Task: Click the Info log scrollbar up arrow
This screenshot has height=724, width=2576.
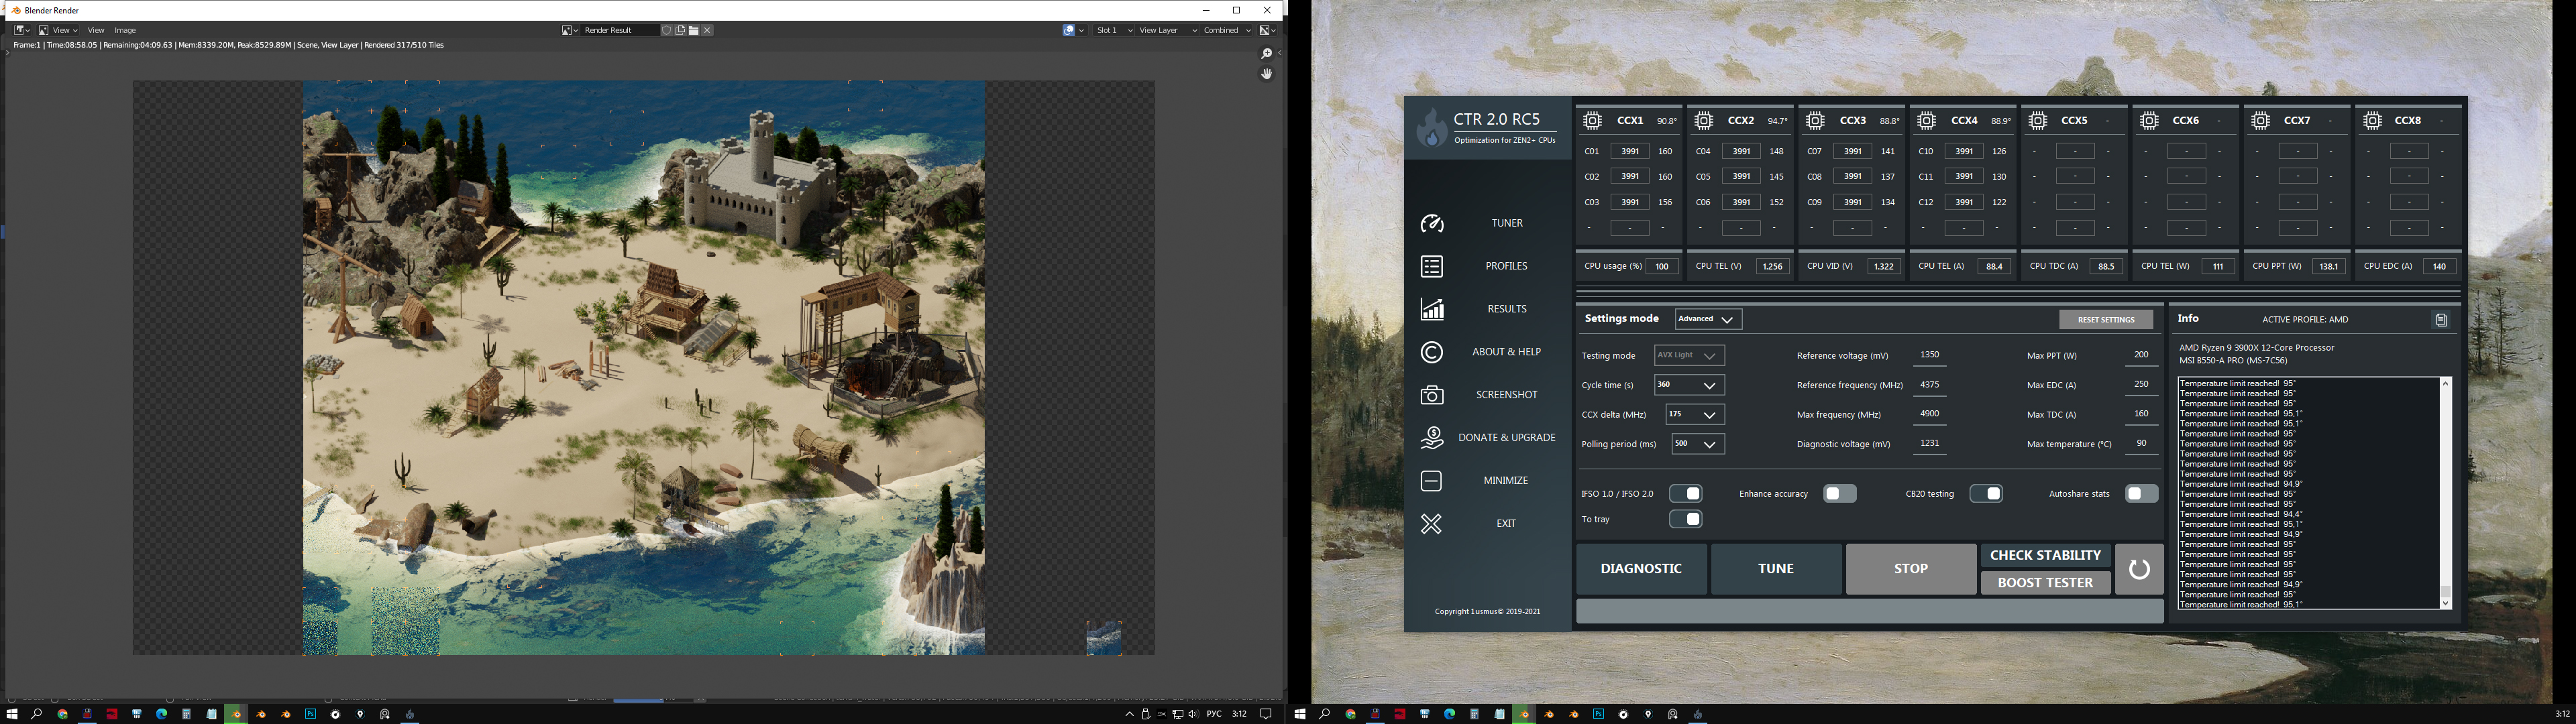Action: click(x=2446, y=383)
